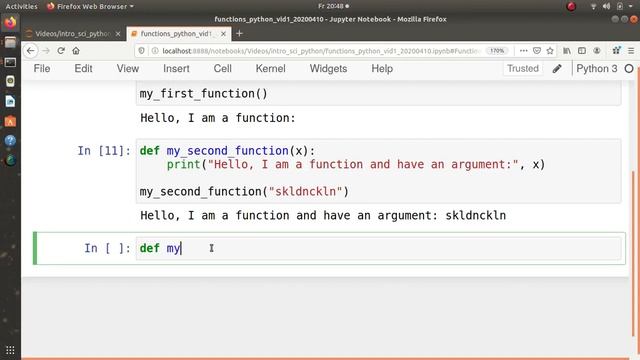The height and width of the screenshot is (360, 640).
Task: Open the Firefox hamburger menu
Action: tap(631, 51)
